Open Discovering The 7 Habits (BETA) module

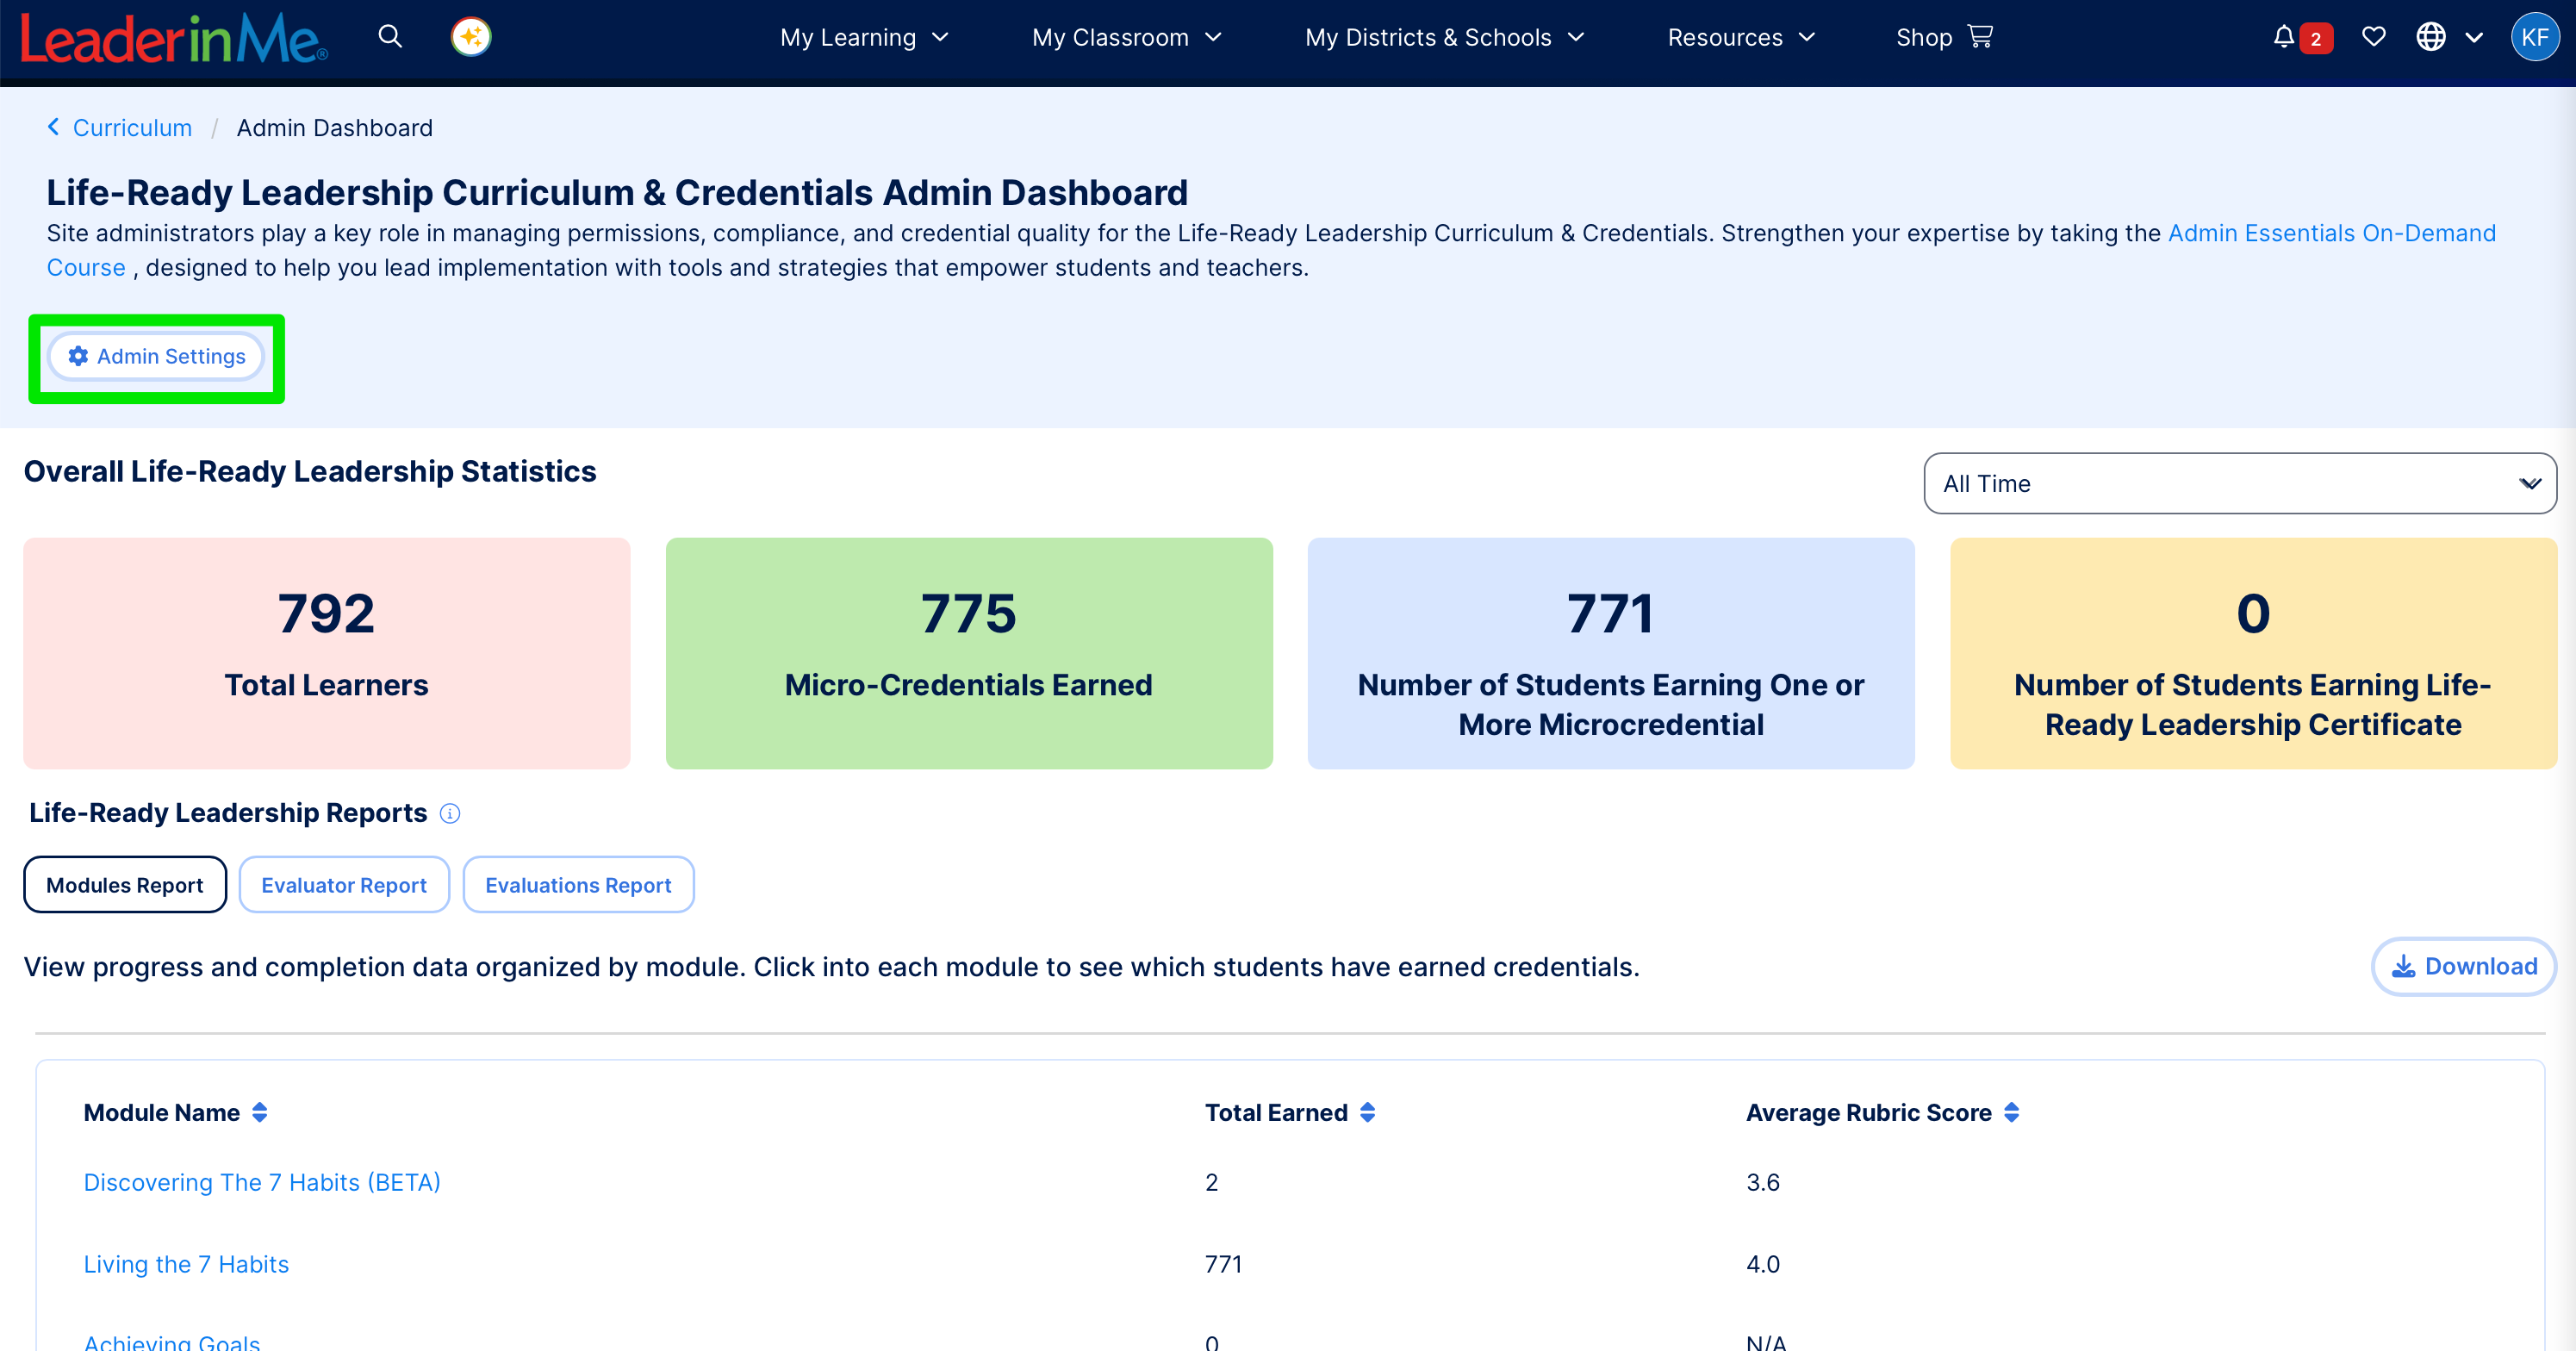pos(262,1183)
